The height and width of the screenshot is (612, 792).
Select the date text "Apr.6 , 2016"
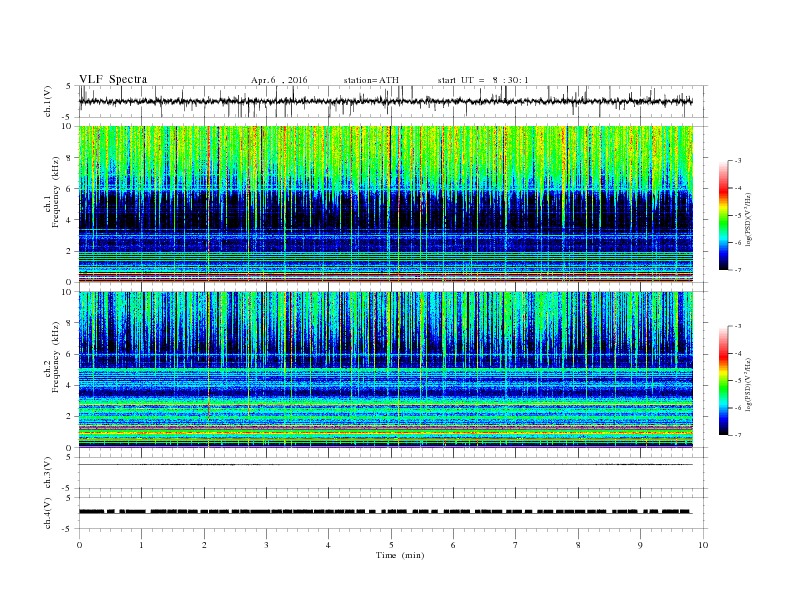[279, 80]
